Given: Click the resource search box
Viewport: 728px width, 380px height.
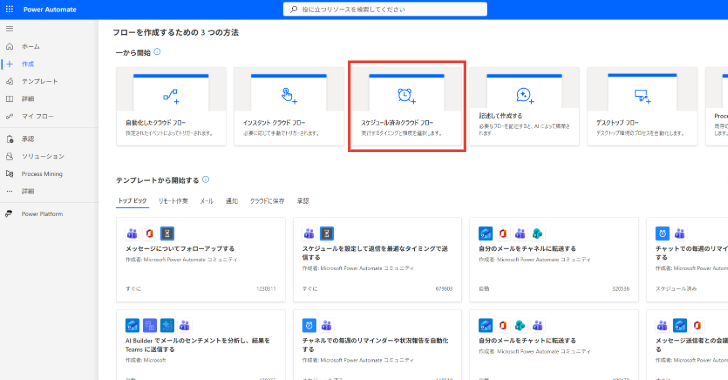Looking at the screenshot, I should pyautogui.click(x=385, y=9).
